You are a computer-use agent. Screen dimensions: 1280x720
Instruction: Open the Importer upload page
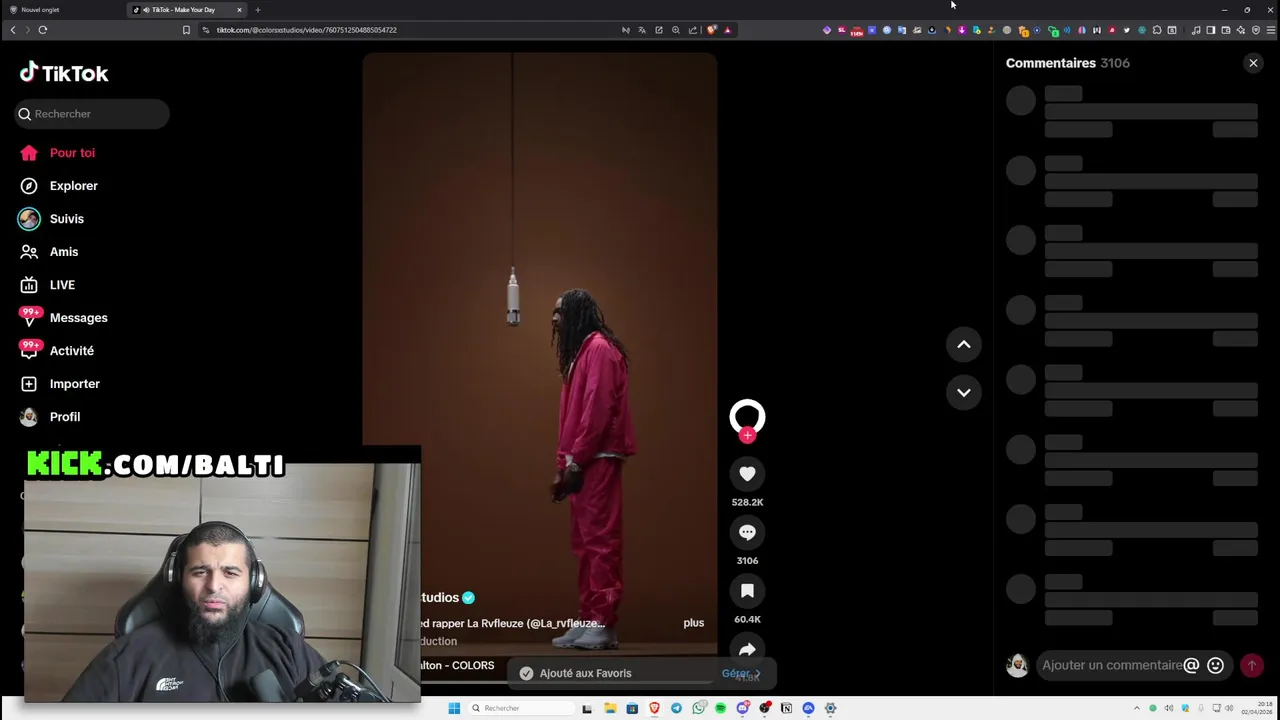60,384
